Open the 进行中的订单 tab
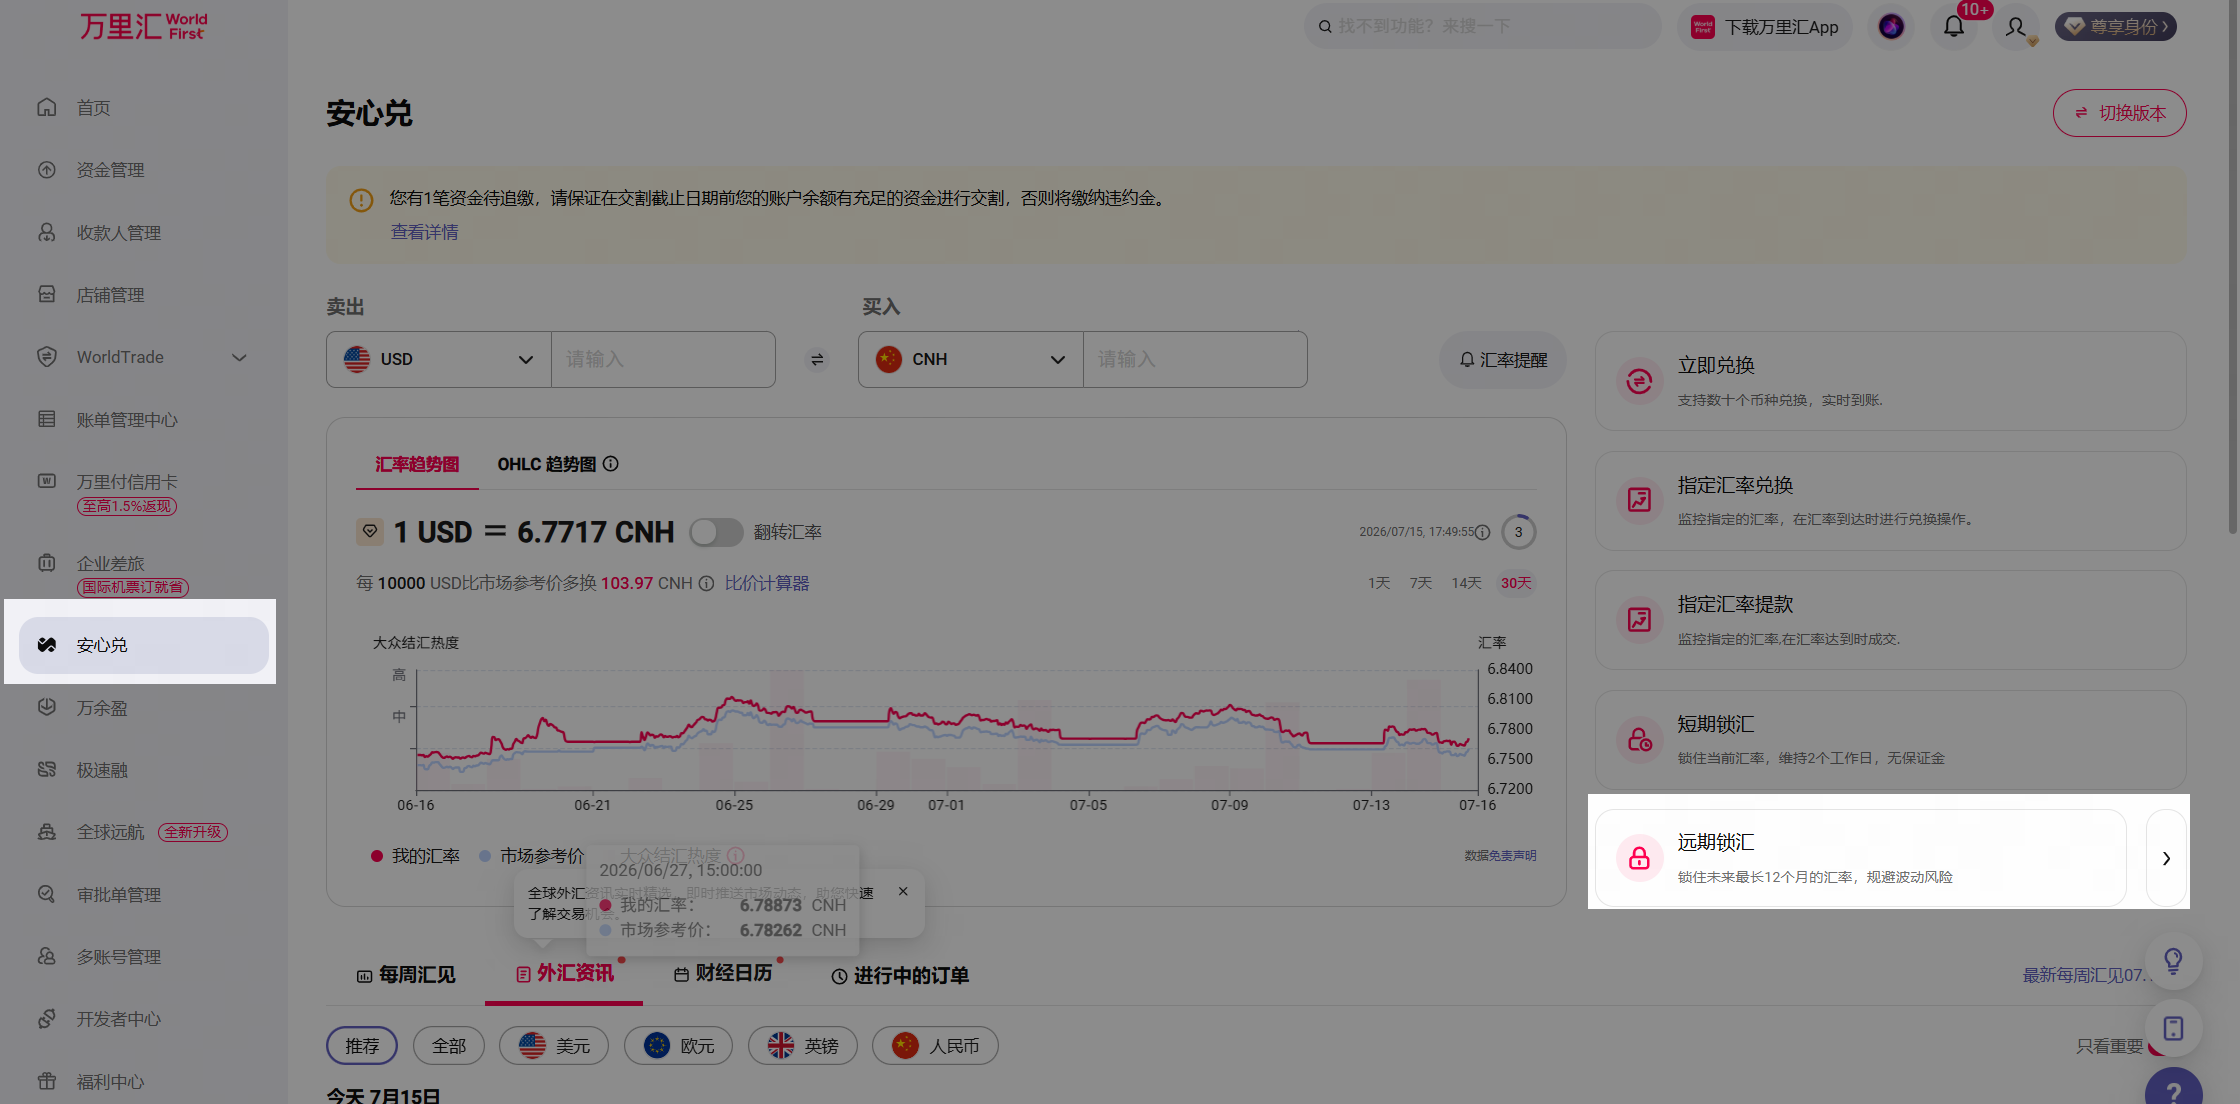This screenshot has height=1104, width=2240. [900, 976]
